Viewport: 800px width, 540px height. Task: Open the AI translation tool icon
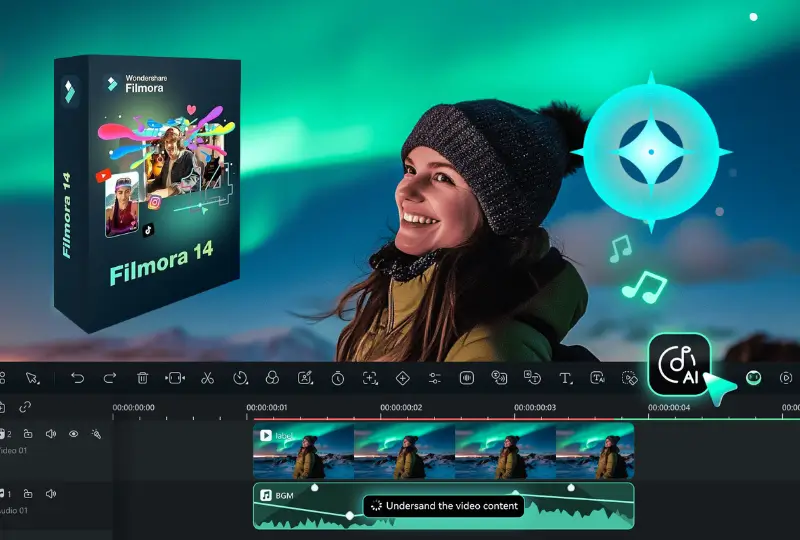point(499,378)
